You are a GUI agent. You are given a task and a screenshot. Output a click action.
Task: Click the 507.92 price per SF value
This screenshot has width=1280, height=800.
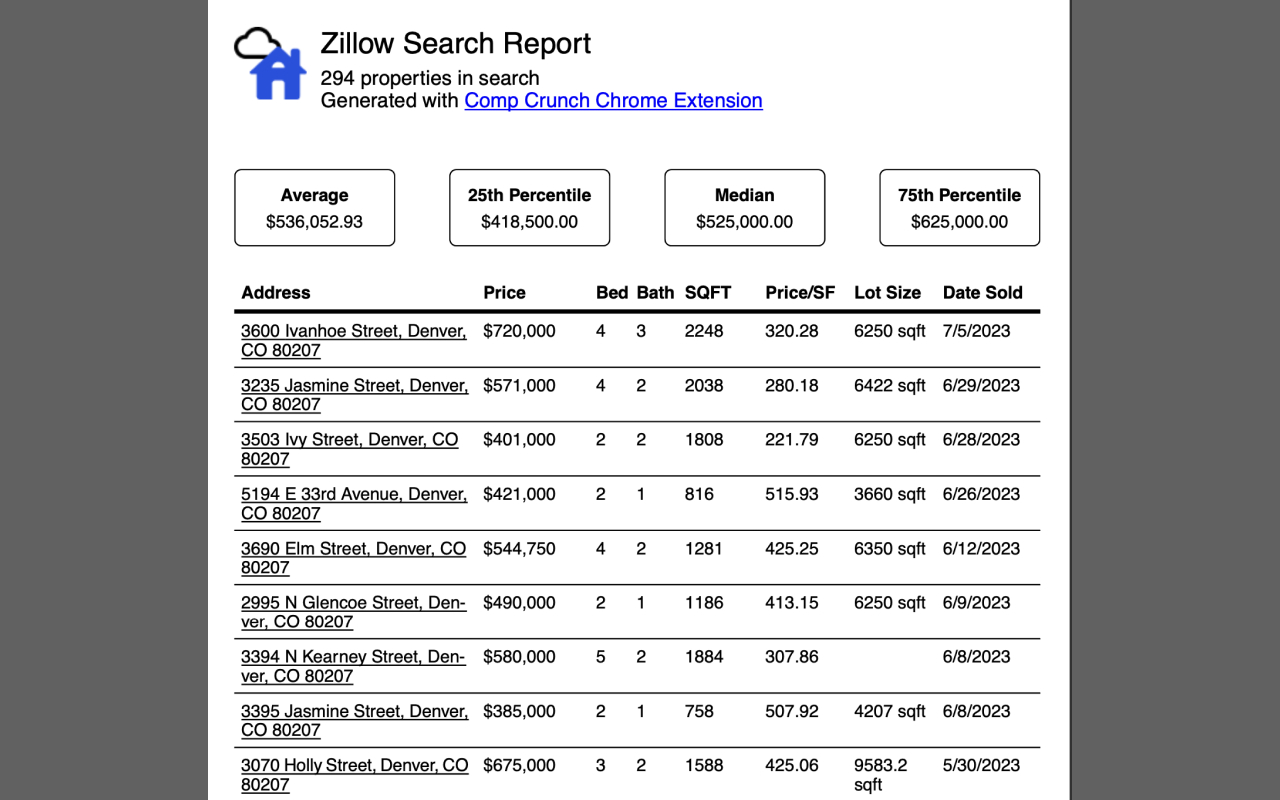792,711
